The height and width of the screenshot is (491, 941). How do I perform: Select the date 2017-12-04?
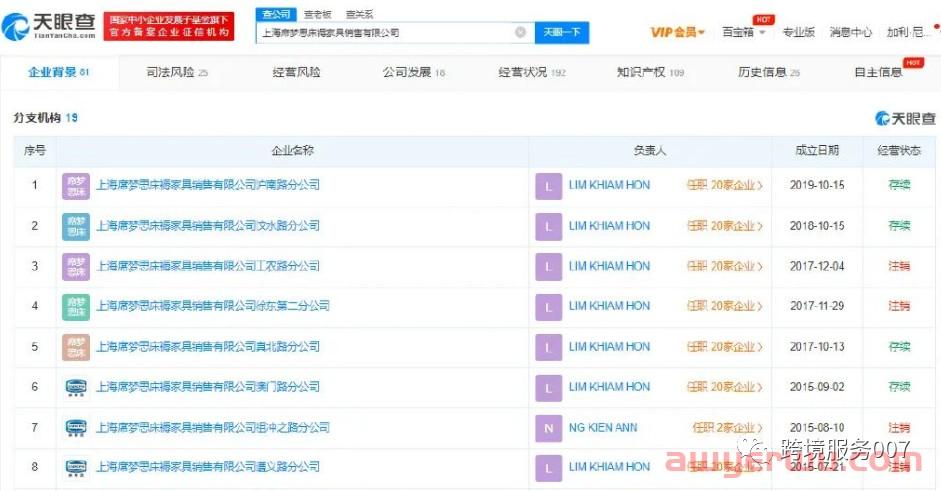(x=817, y=267)
